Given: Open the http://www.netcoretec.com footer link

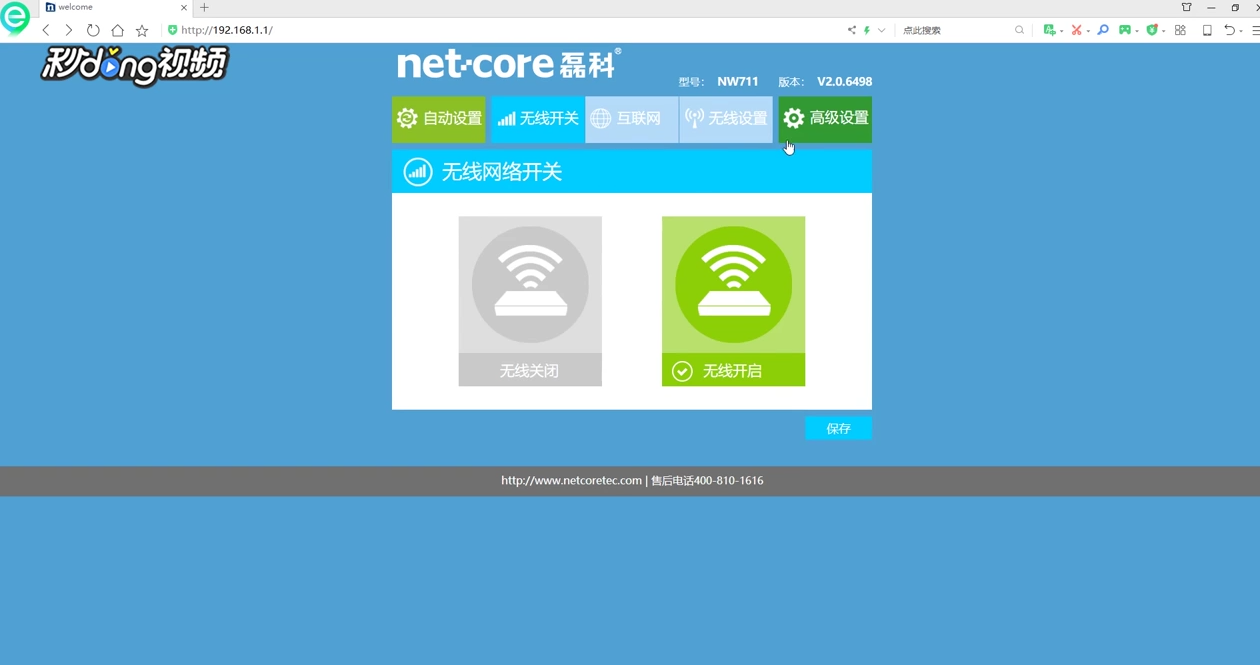Looking at the screenshot, I should (571, 481).
